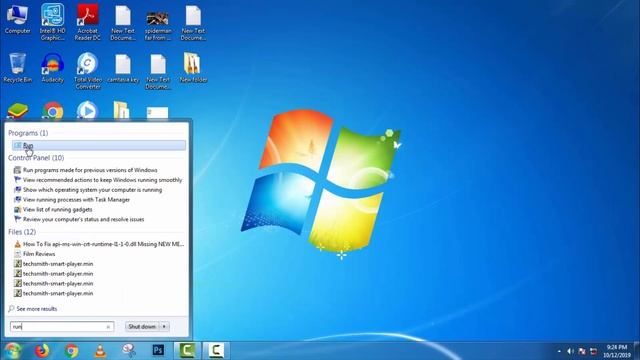Open the Programs (1) results heading
This screenshot has width=640, height=360.
click(x=28, y=133)
